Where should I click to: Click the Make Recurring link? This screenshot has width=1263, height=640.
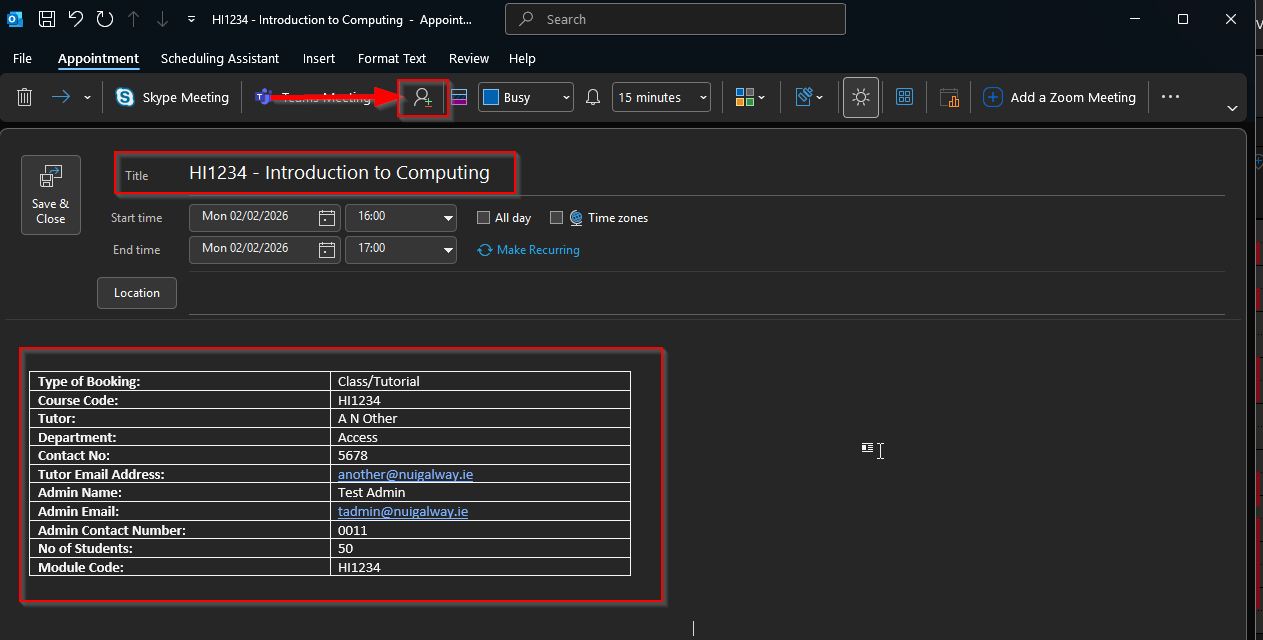coord(538,250)
